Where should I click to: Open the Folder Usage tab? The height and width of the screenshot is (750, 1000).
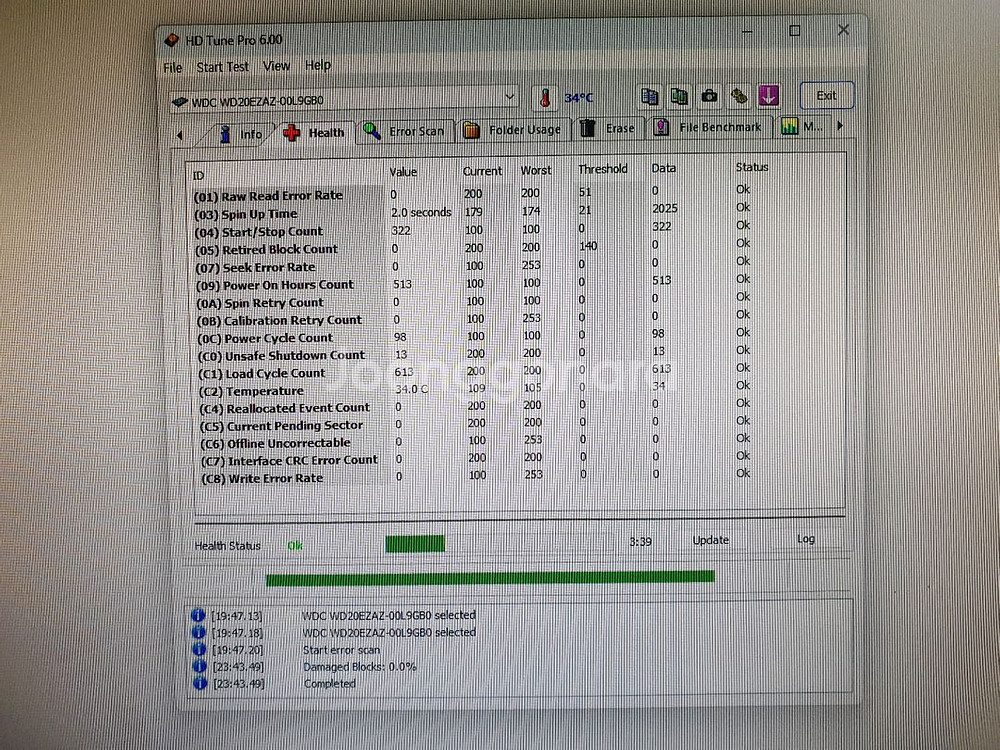coord(513,129)
